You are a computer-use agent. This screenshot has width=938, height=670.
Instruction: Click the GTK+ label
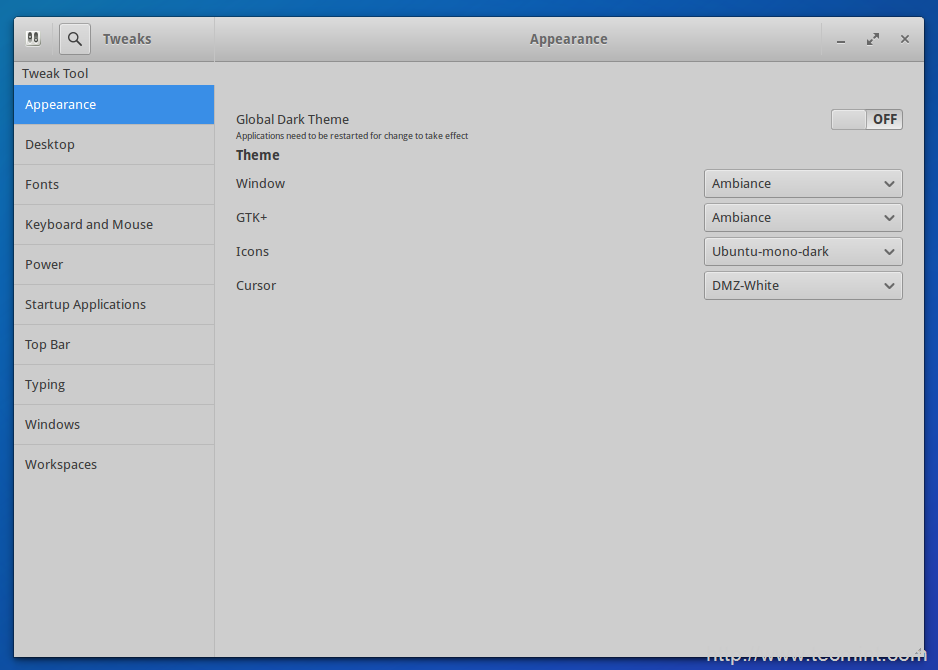251,218
